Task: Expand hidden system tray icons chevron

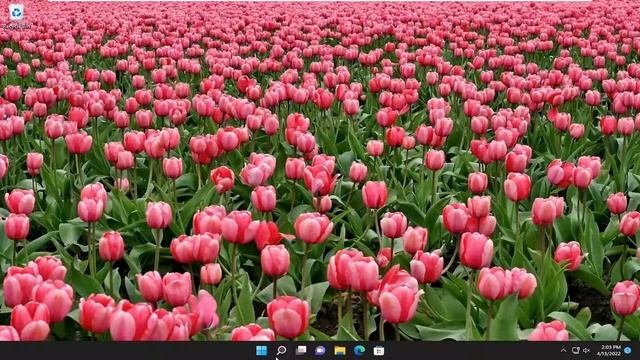Action: tap(563, 351)
